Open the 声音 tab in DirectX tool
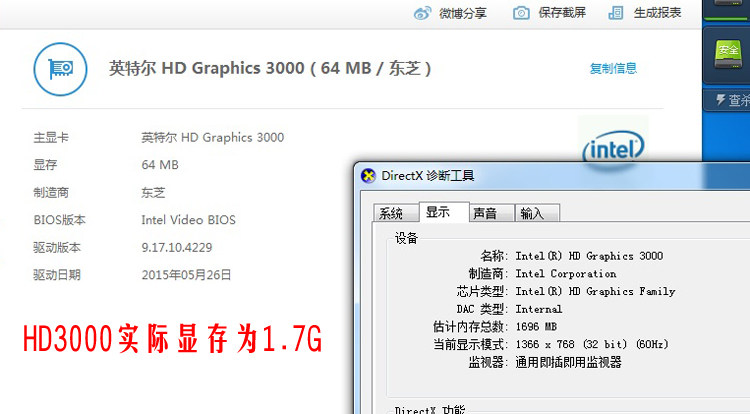The height and width of the screenshot is (414, 750). point(490,213)
